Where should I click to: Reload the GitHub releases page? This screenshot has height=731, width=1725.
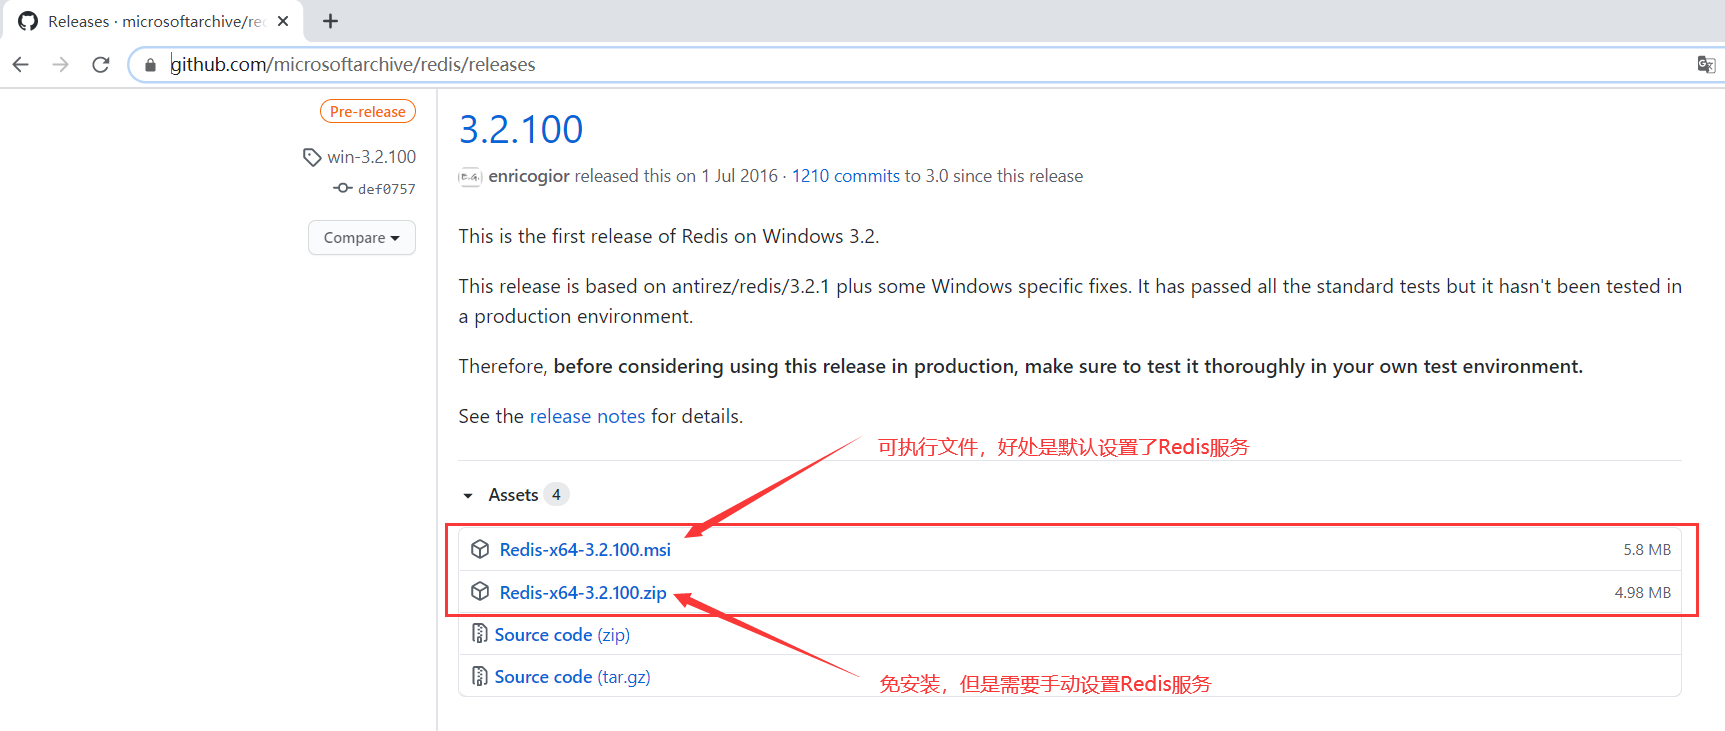tap(101, 65)
